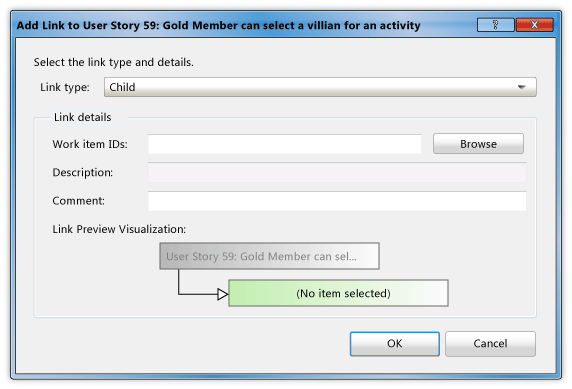Screen dimensions: 572x389
Task: Click the Work item IDs field
Action: coord(285,144)
